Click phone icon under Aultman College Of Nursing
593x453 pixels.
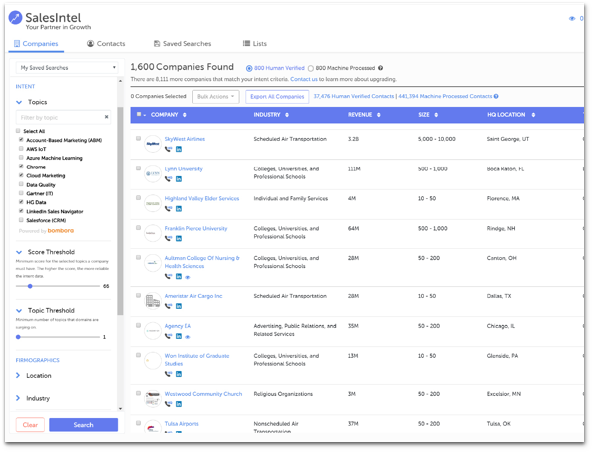pyautogui.click(x=168, y=276)
